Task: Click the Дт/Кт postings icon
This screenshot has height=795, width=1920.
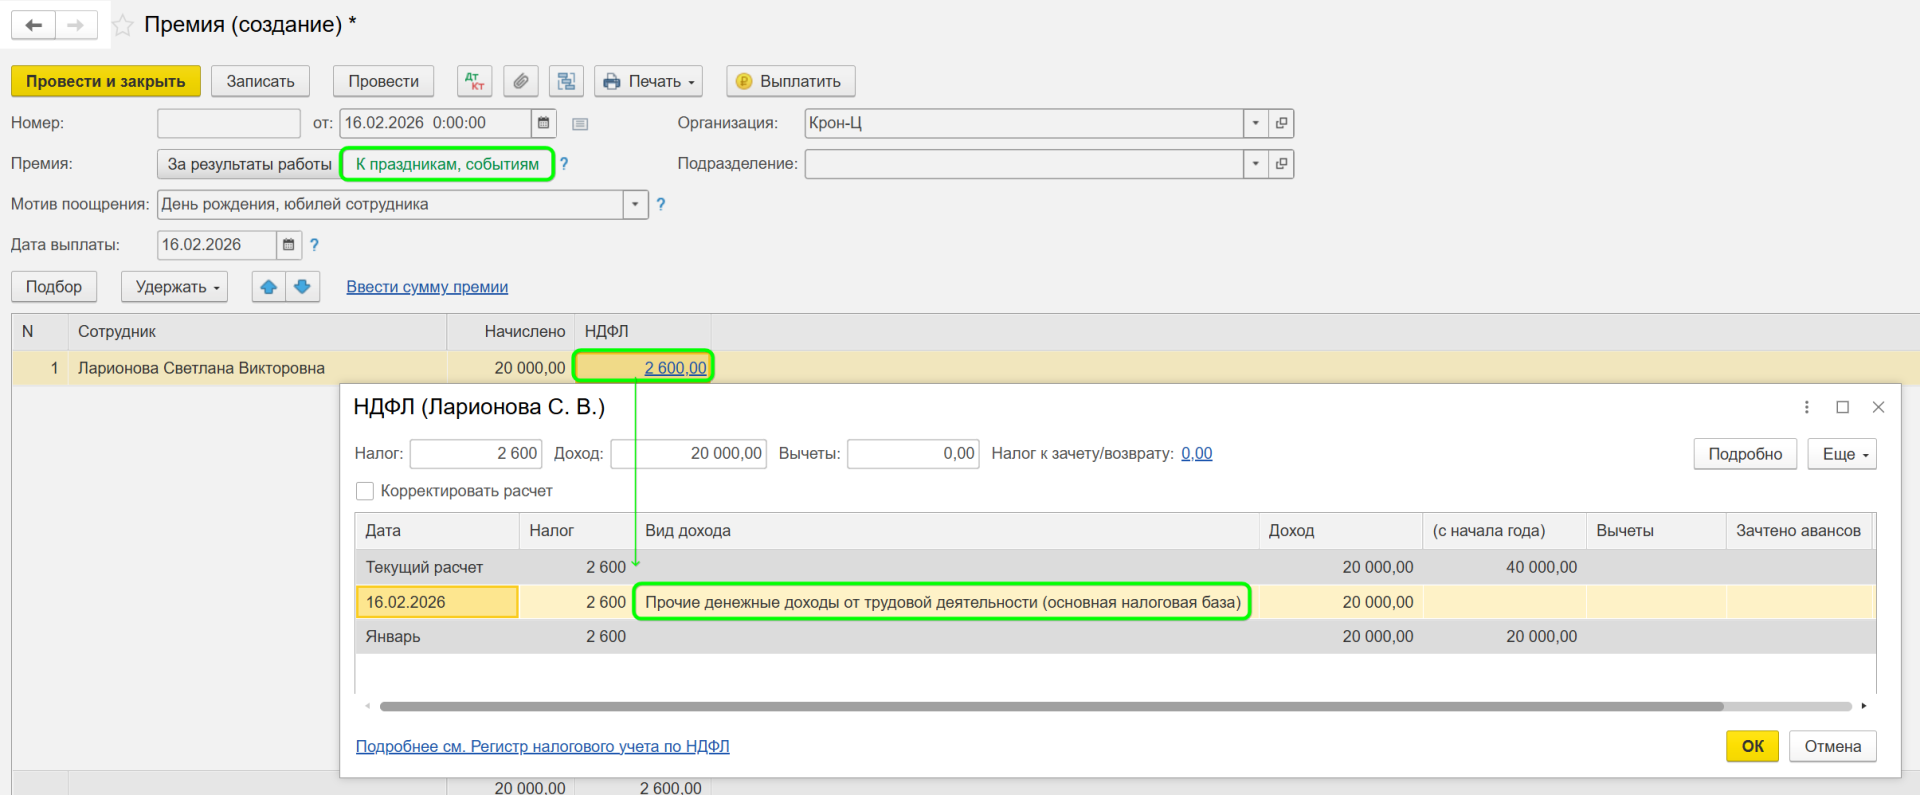Action: (x=474, y=81)
